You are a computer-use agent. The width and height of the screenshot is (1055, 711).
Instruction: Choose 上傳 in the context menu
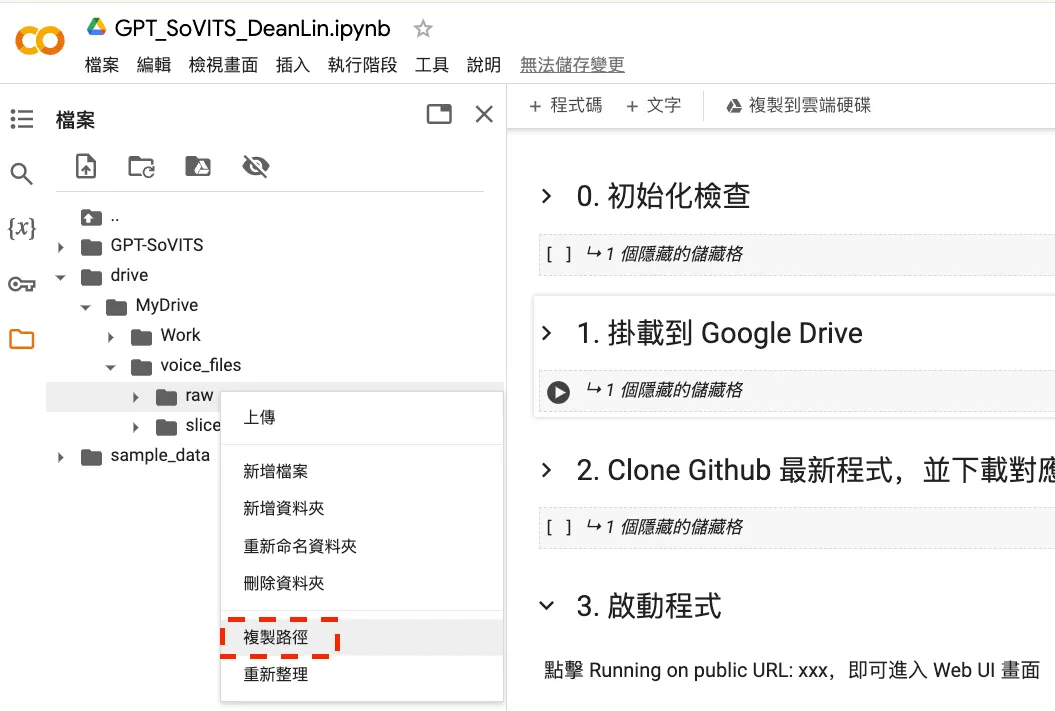point(362,418)
